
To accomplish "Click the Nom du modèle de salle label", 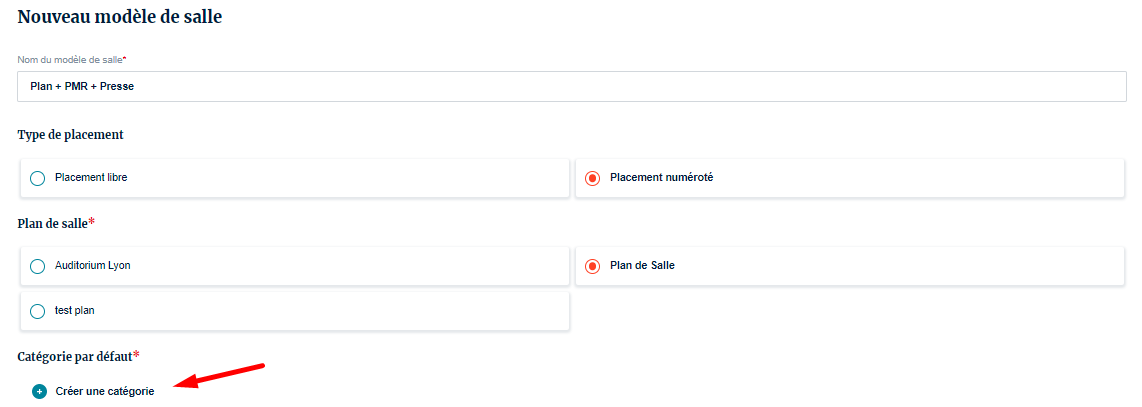I will tap(72, 60).
